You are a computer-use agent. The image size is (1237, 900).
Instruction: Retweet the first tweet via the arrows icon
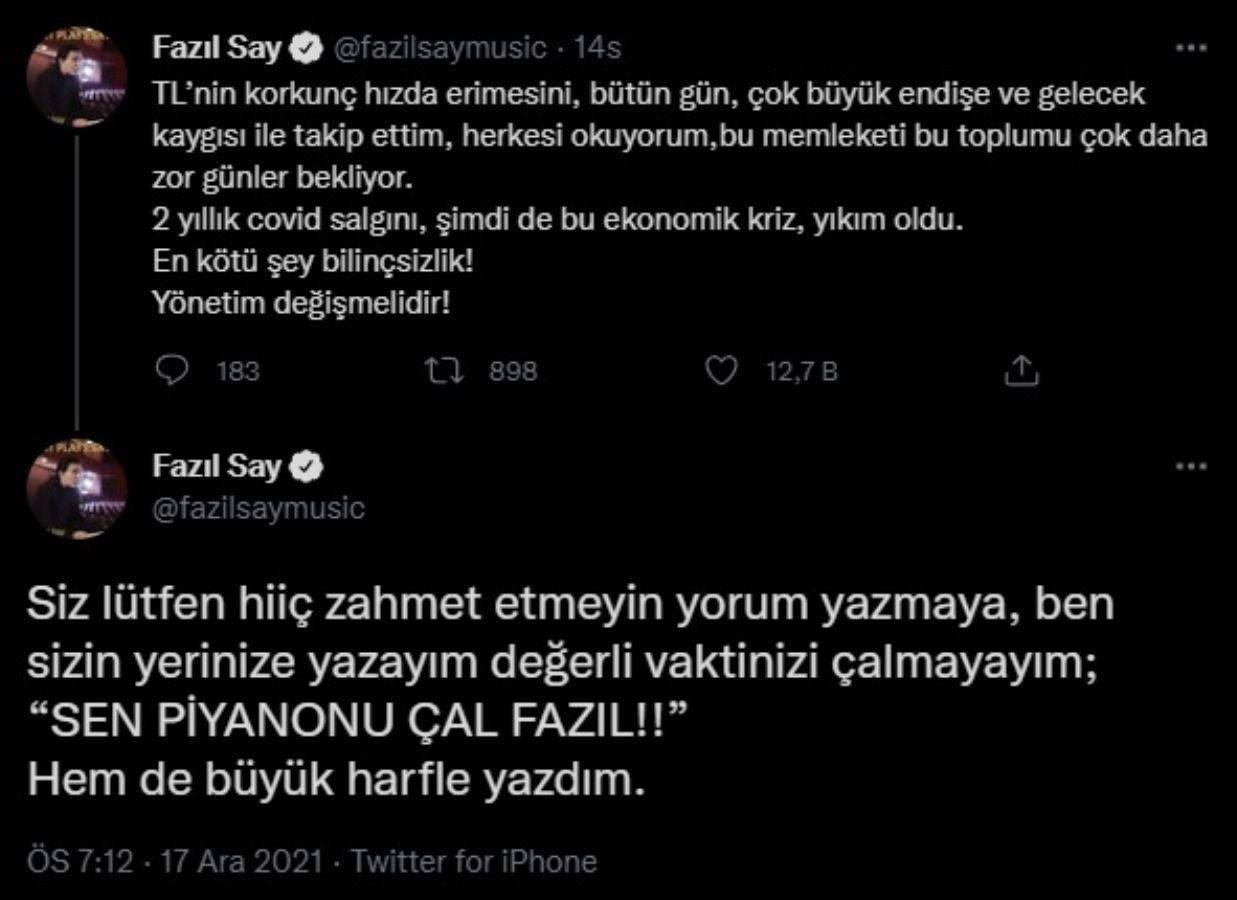pos(441,371)
